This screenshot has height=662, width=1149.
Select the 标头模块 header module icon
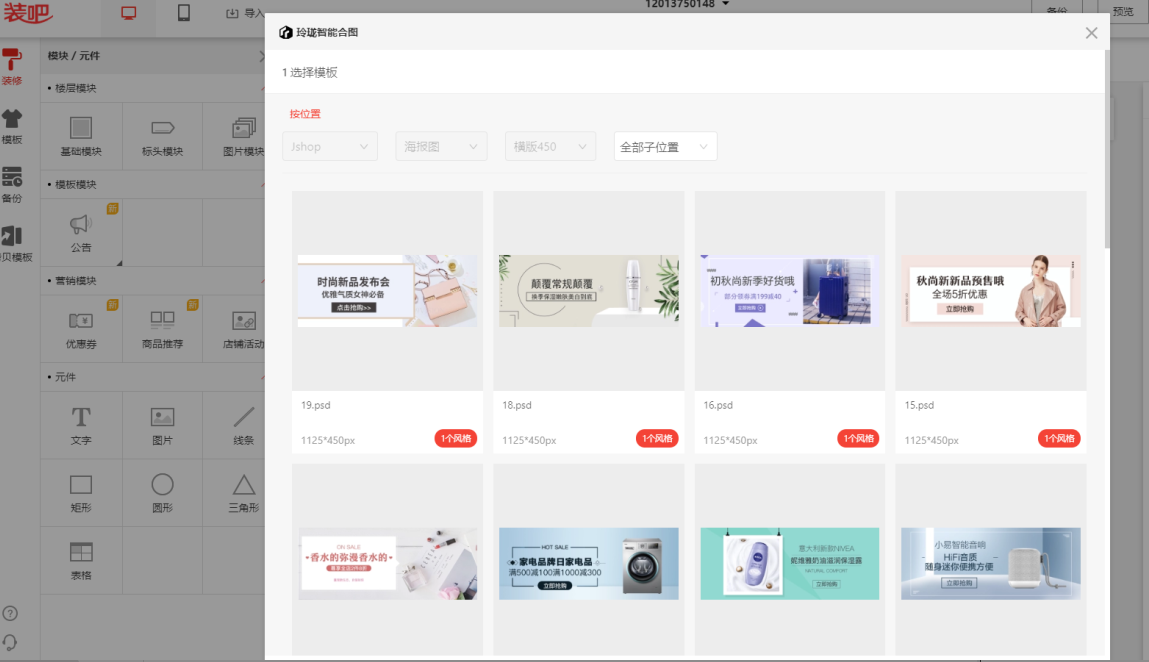point(163,136)
